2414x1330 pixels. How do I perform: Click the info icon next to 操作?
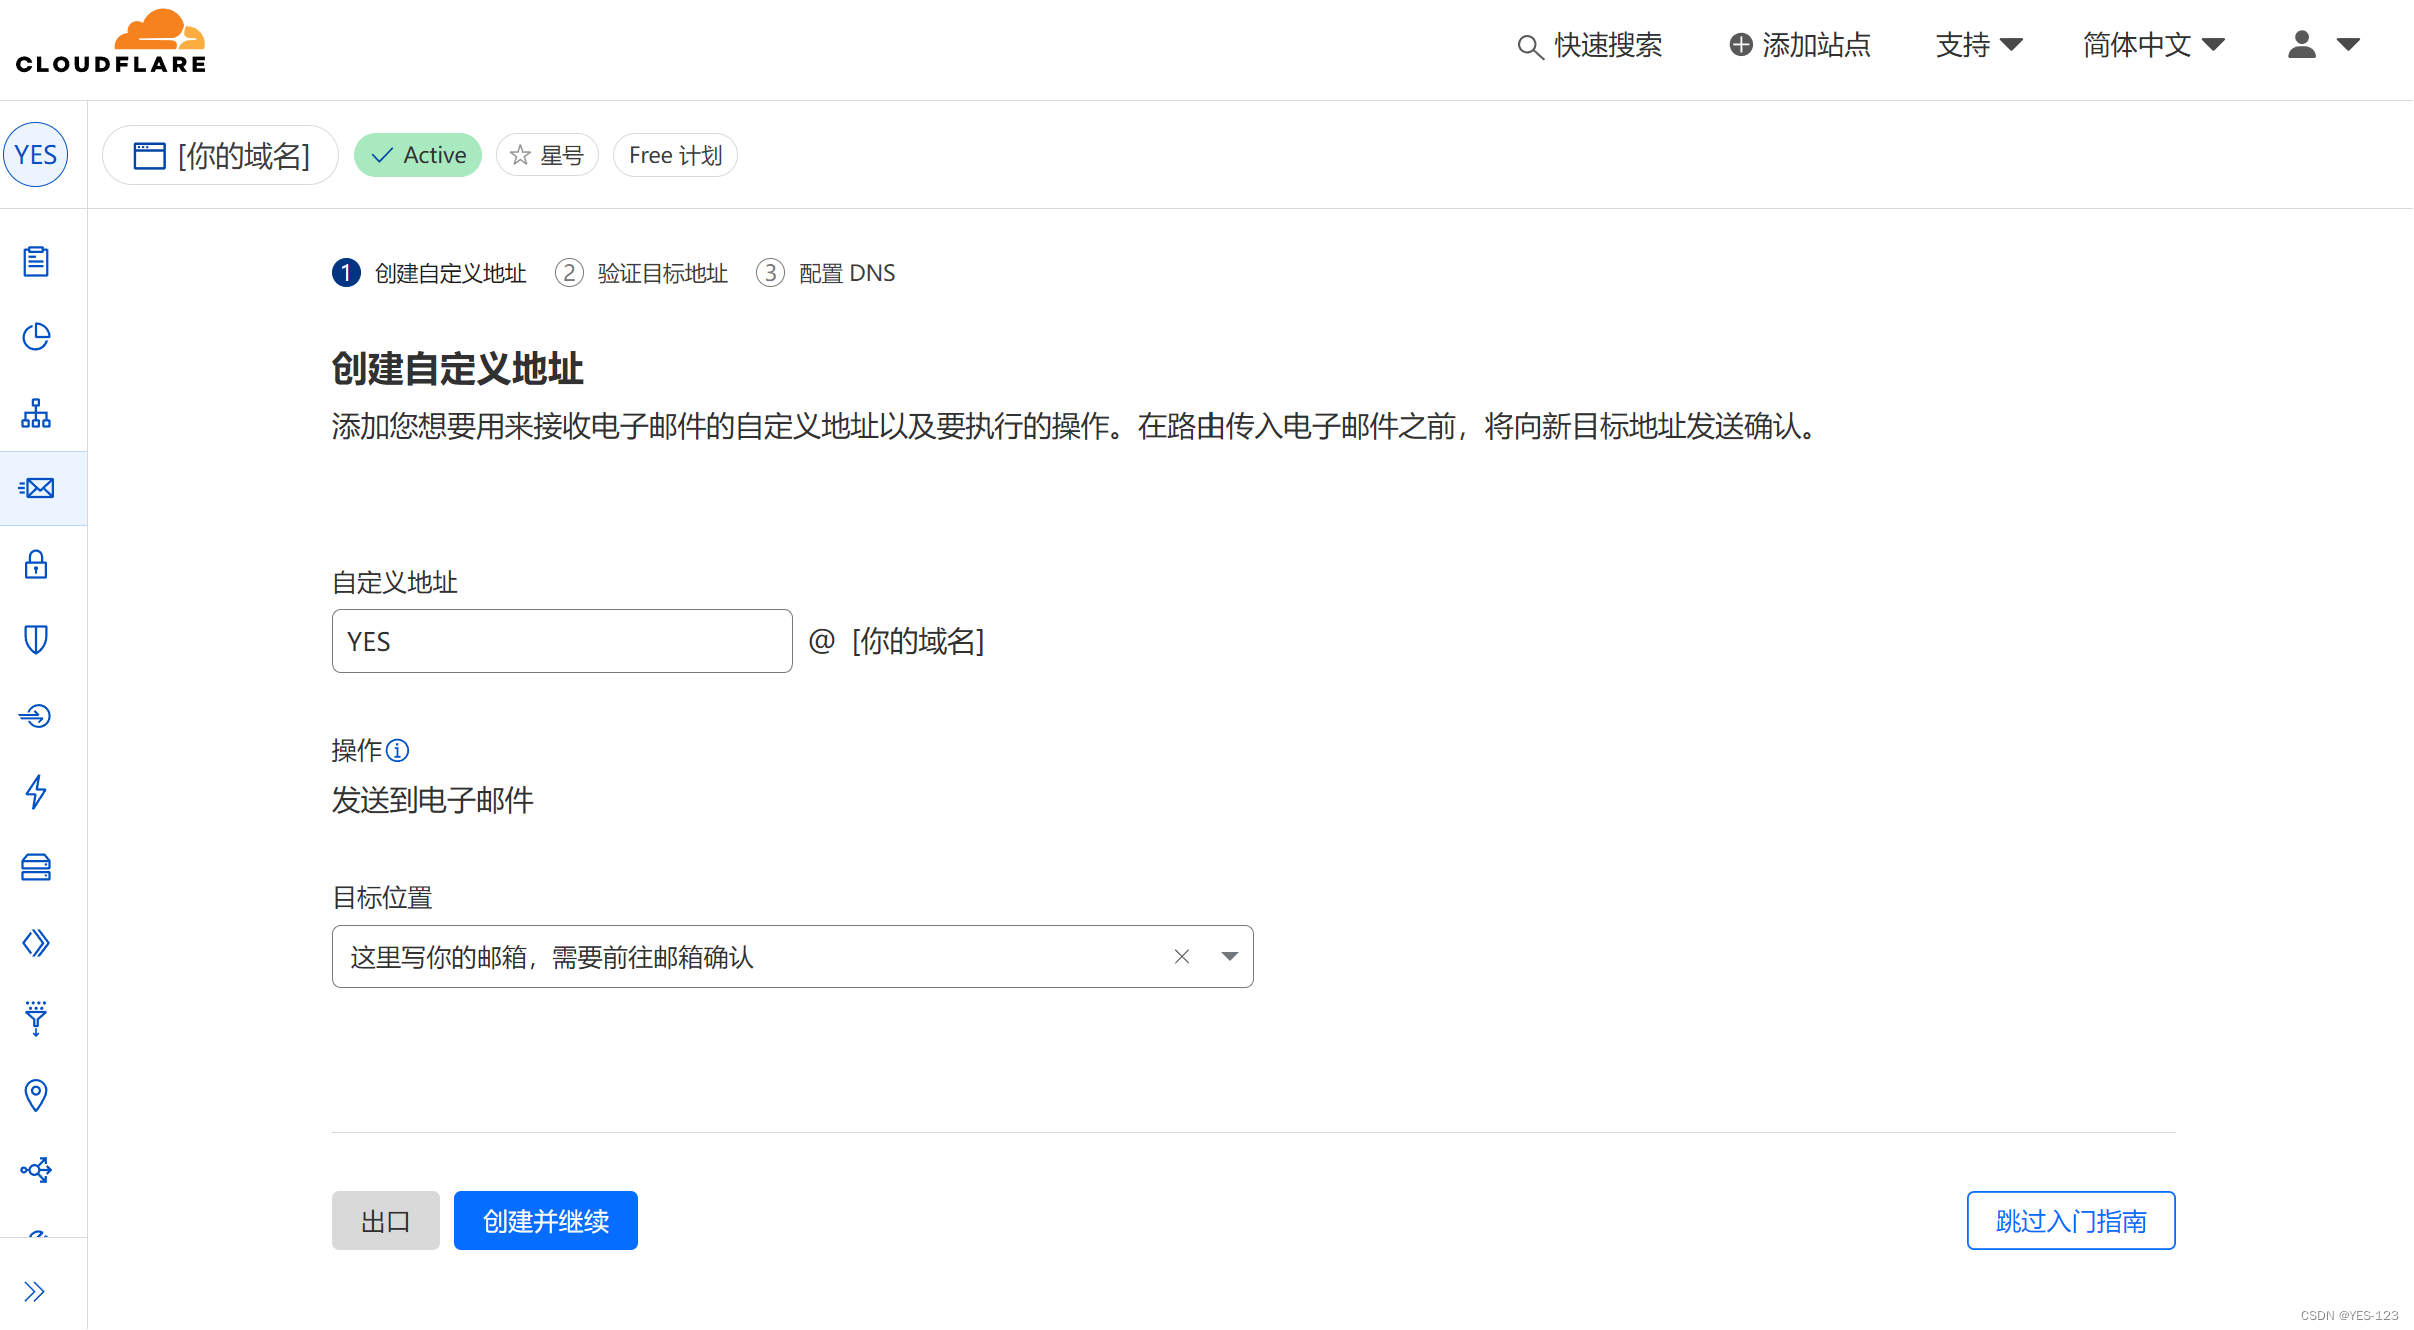pyautogui.click(x=398, y=750)
